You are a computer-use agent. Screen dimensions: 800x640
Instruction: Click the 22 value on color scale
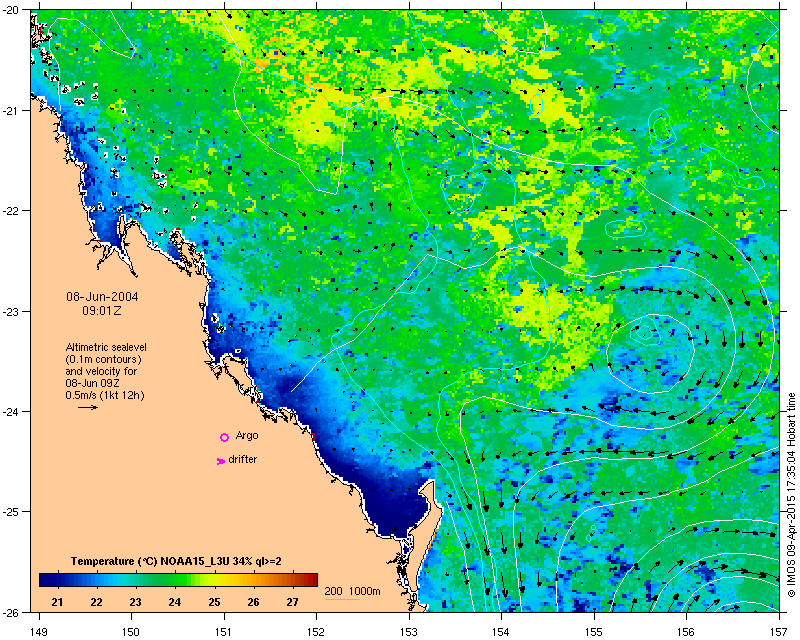click(x=96, y=602)
